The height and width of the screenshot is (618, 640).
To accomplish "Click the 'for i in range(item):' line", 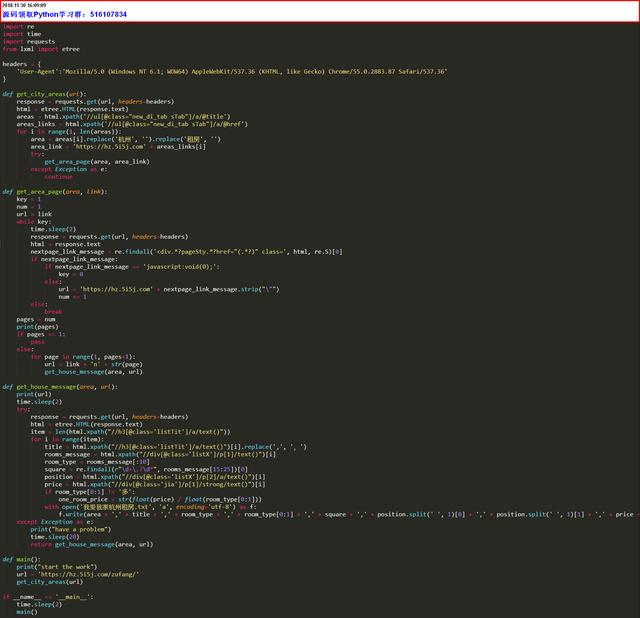I will pos(67,439).
